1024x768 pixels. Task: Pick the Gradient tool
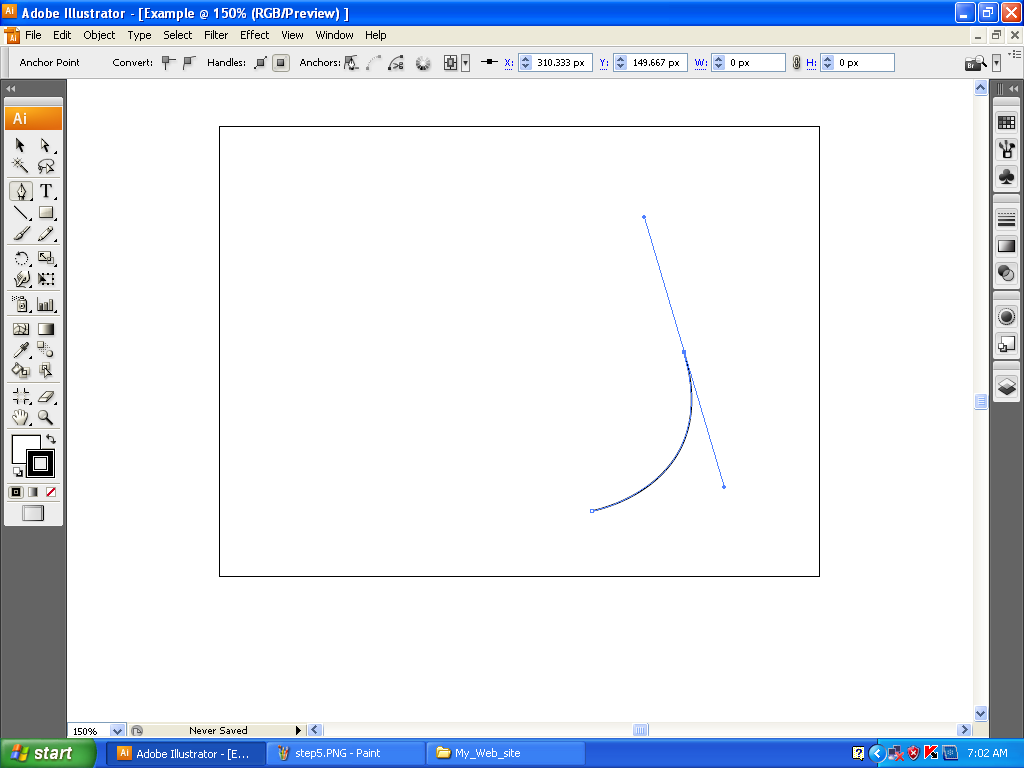click(x=45, y=329)
